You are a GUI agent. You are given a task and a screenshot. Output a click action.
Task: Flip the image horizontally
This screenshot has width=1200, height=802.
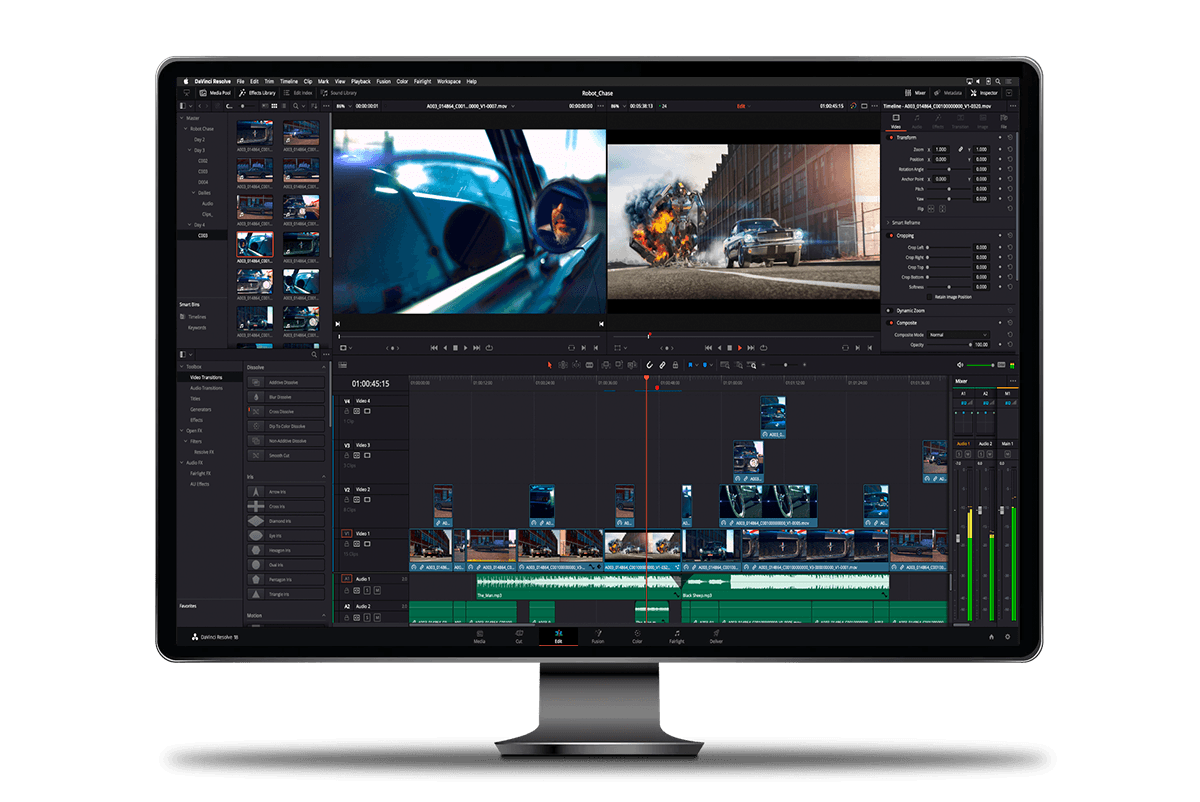[931, 209]
